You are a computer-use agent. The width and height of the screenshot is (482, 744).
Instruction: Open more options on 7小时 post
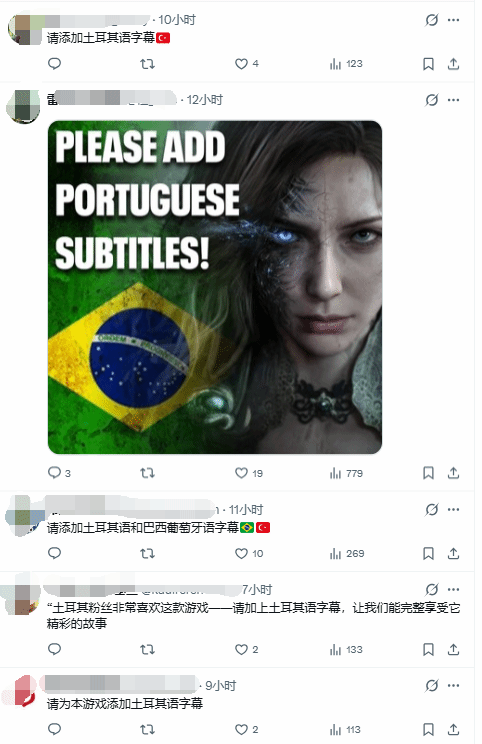[x=454, y=589]
